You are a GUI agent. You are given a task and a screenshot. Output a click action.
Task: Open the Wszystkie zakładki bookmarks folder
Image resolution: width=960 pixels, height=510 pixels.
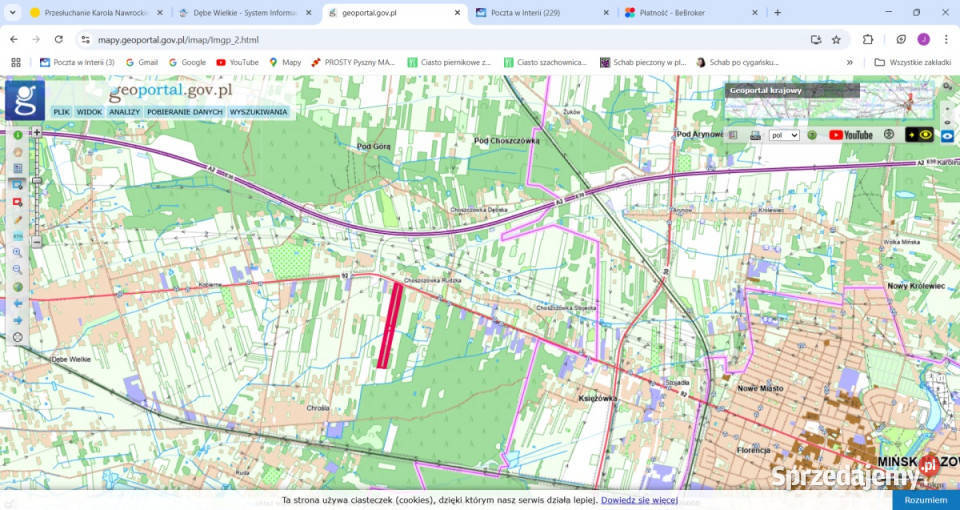[911, 62]
